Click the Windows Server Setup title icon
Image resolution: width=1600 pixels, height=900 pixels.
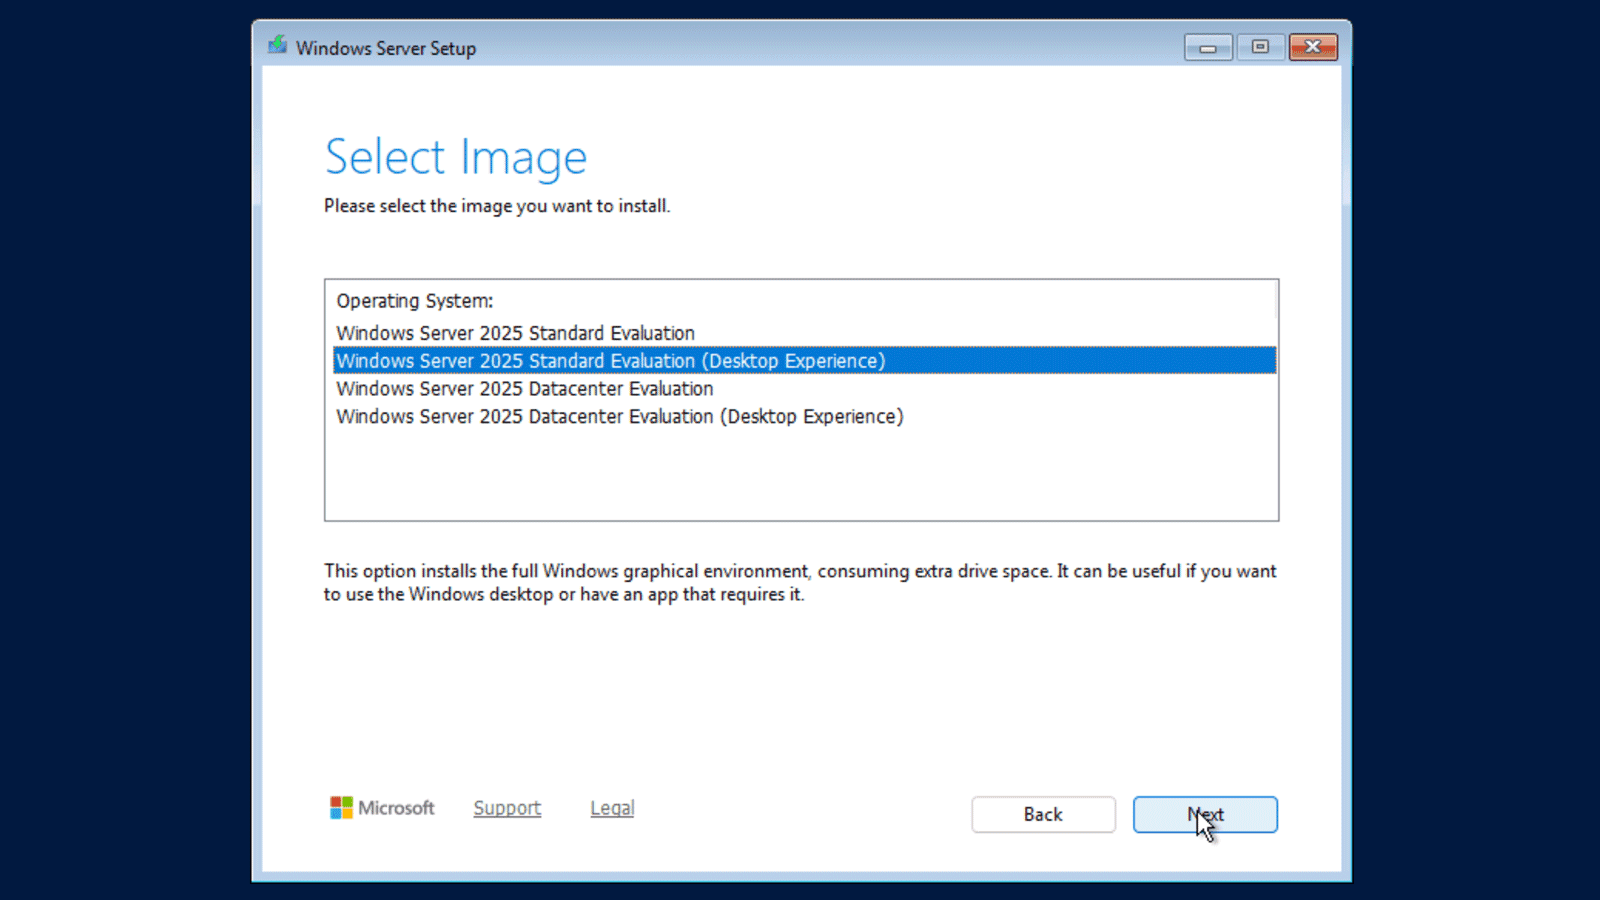click(x=277, y=46)
